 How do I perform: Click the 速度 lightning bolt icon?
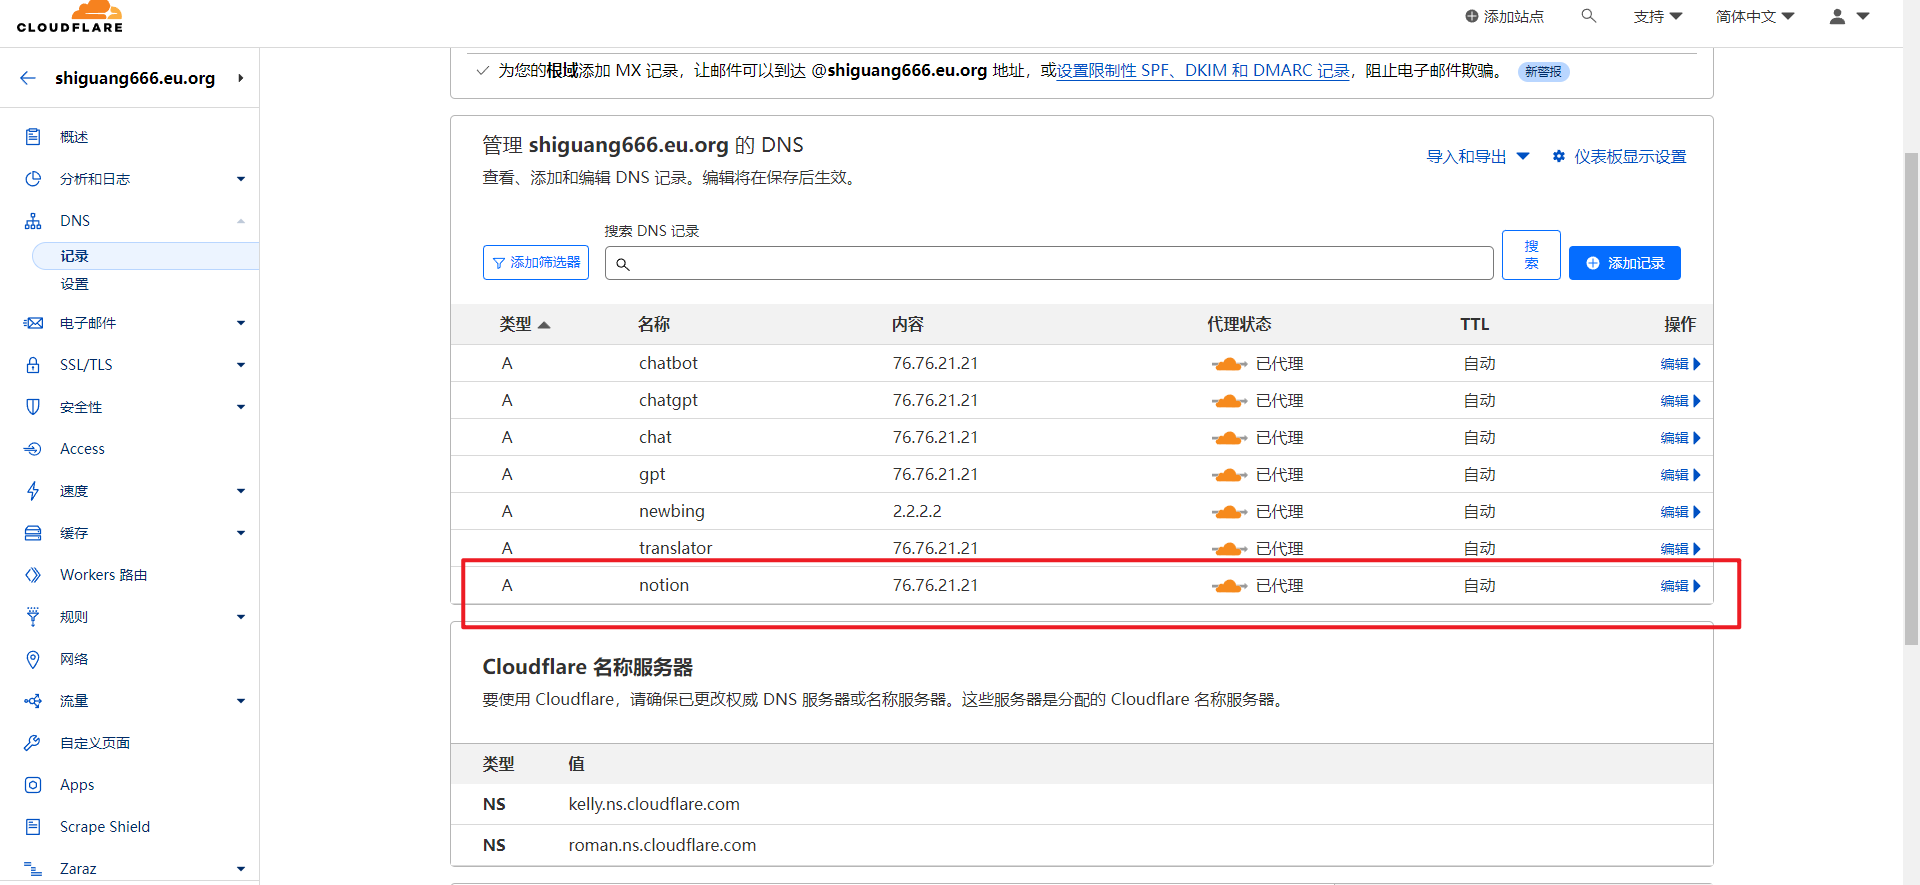[x=33, y=491]
